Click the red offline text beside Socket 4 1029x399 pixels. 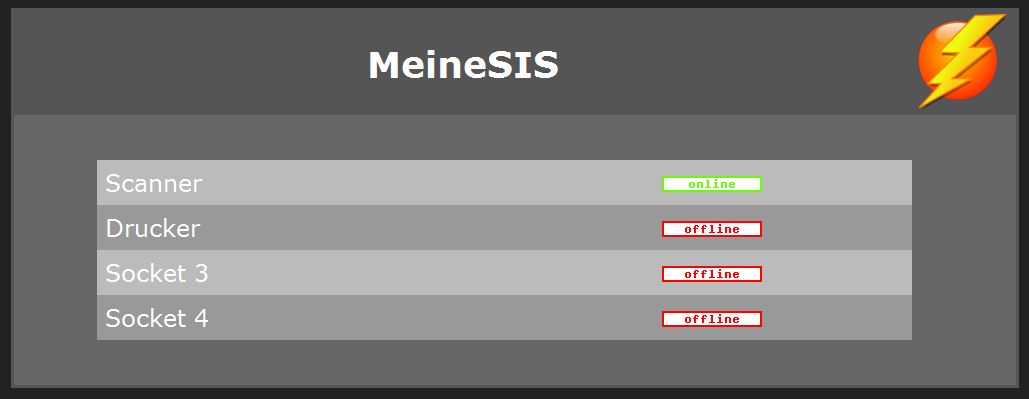click(x=712, y=319)
